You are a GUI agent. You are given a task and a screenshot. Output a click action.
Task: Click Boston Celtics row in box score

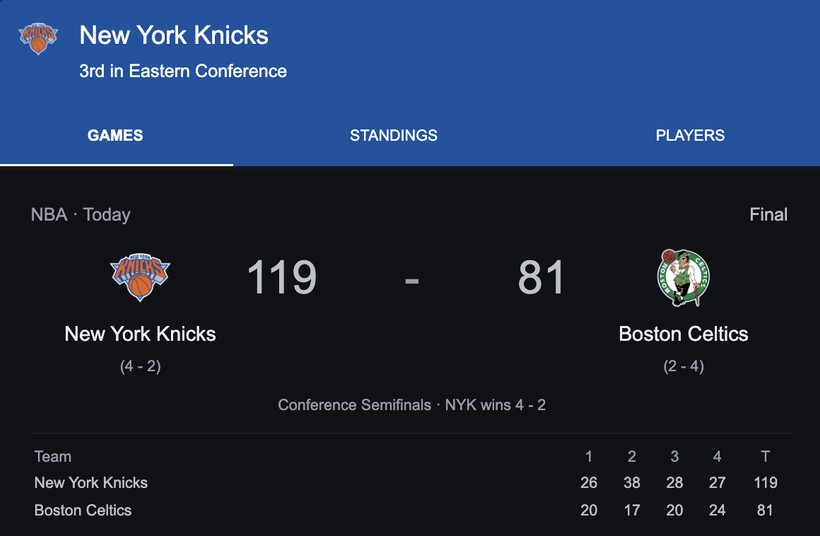[83, 510]
